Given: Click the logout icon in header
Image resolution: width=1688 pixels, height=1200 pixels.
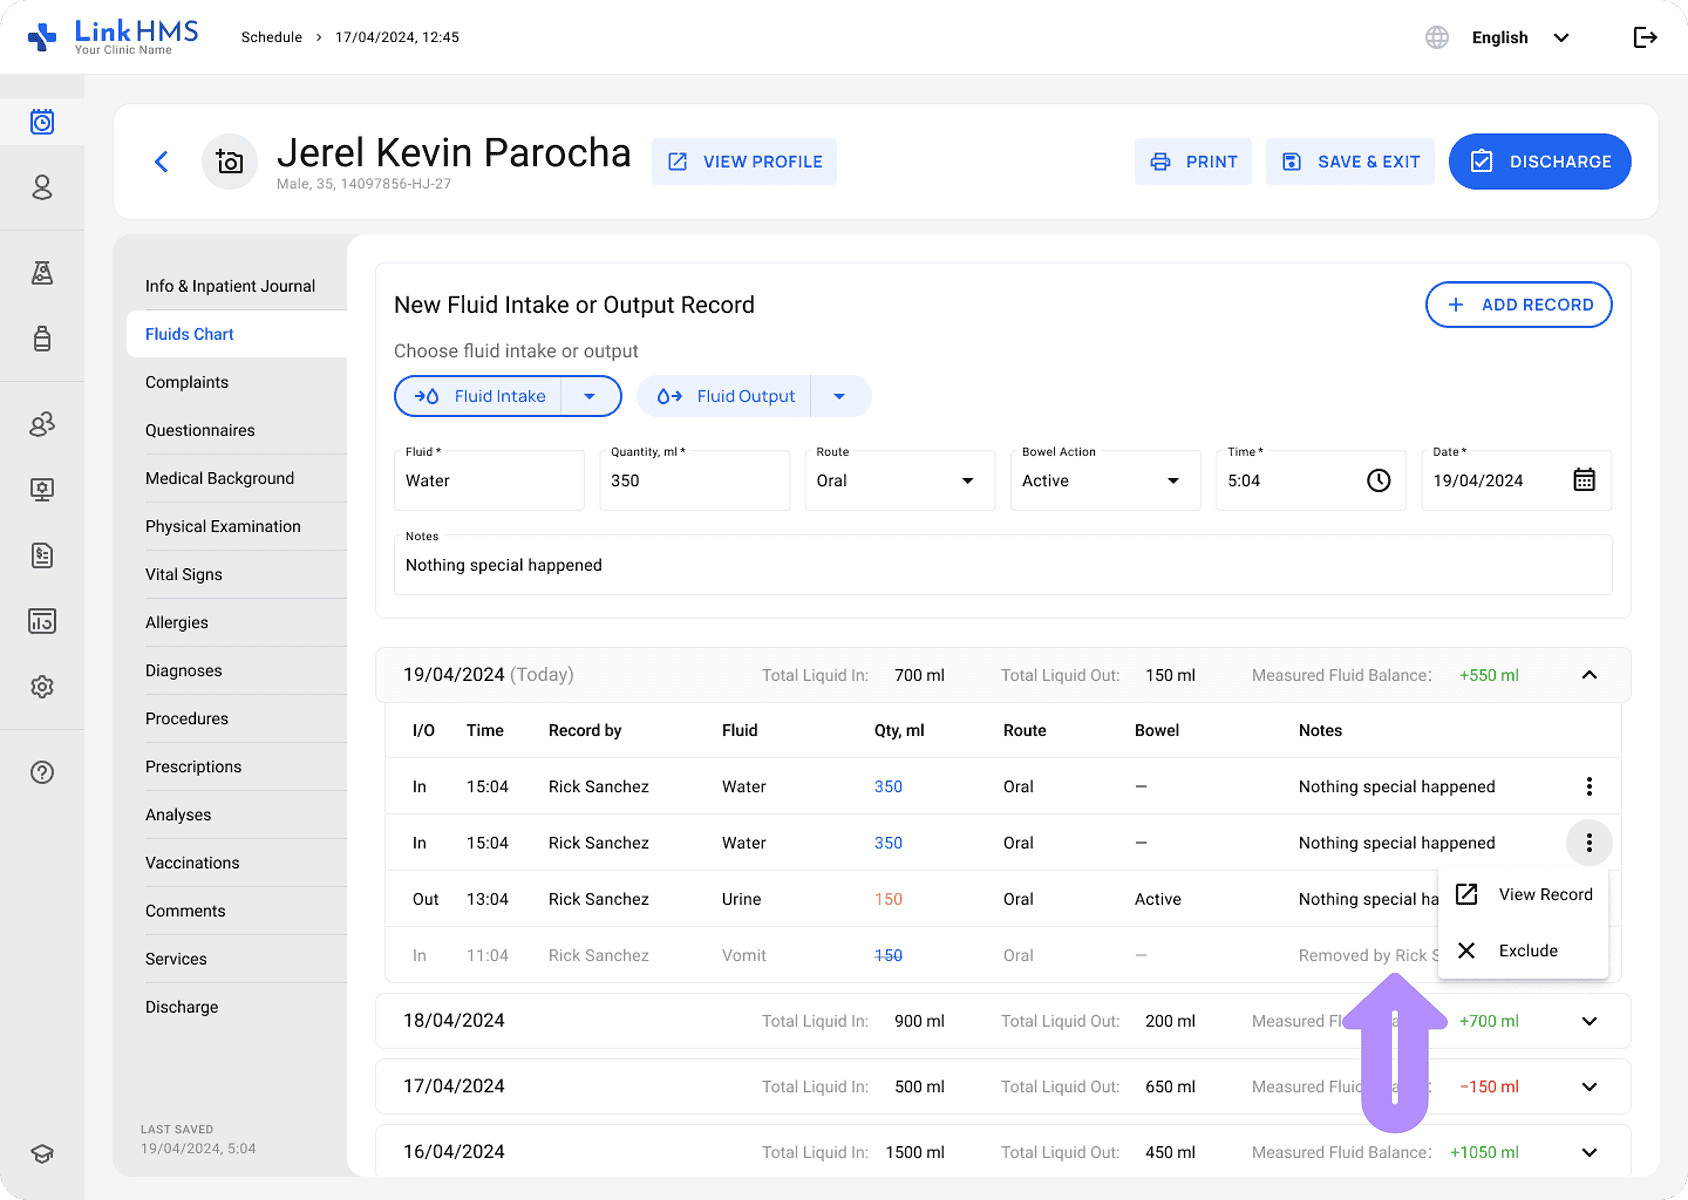Looking at the screenshot, I should pos(1644,38).
